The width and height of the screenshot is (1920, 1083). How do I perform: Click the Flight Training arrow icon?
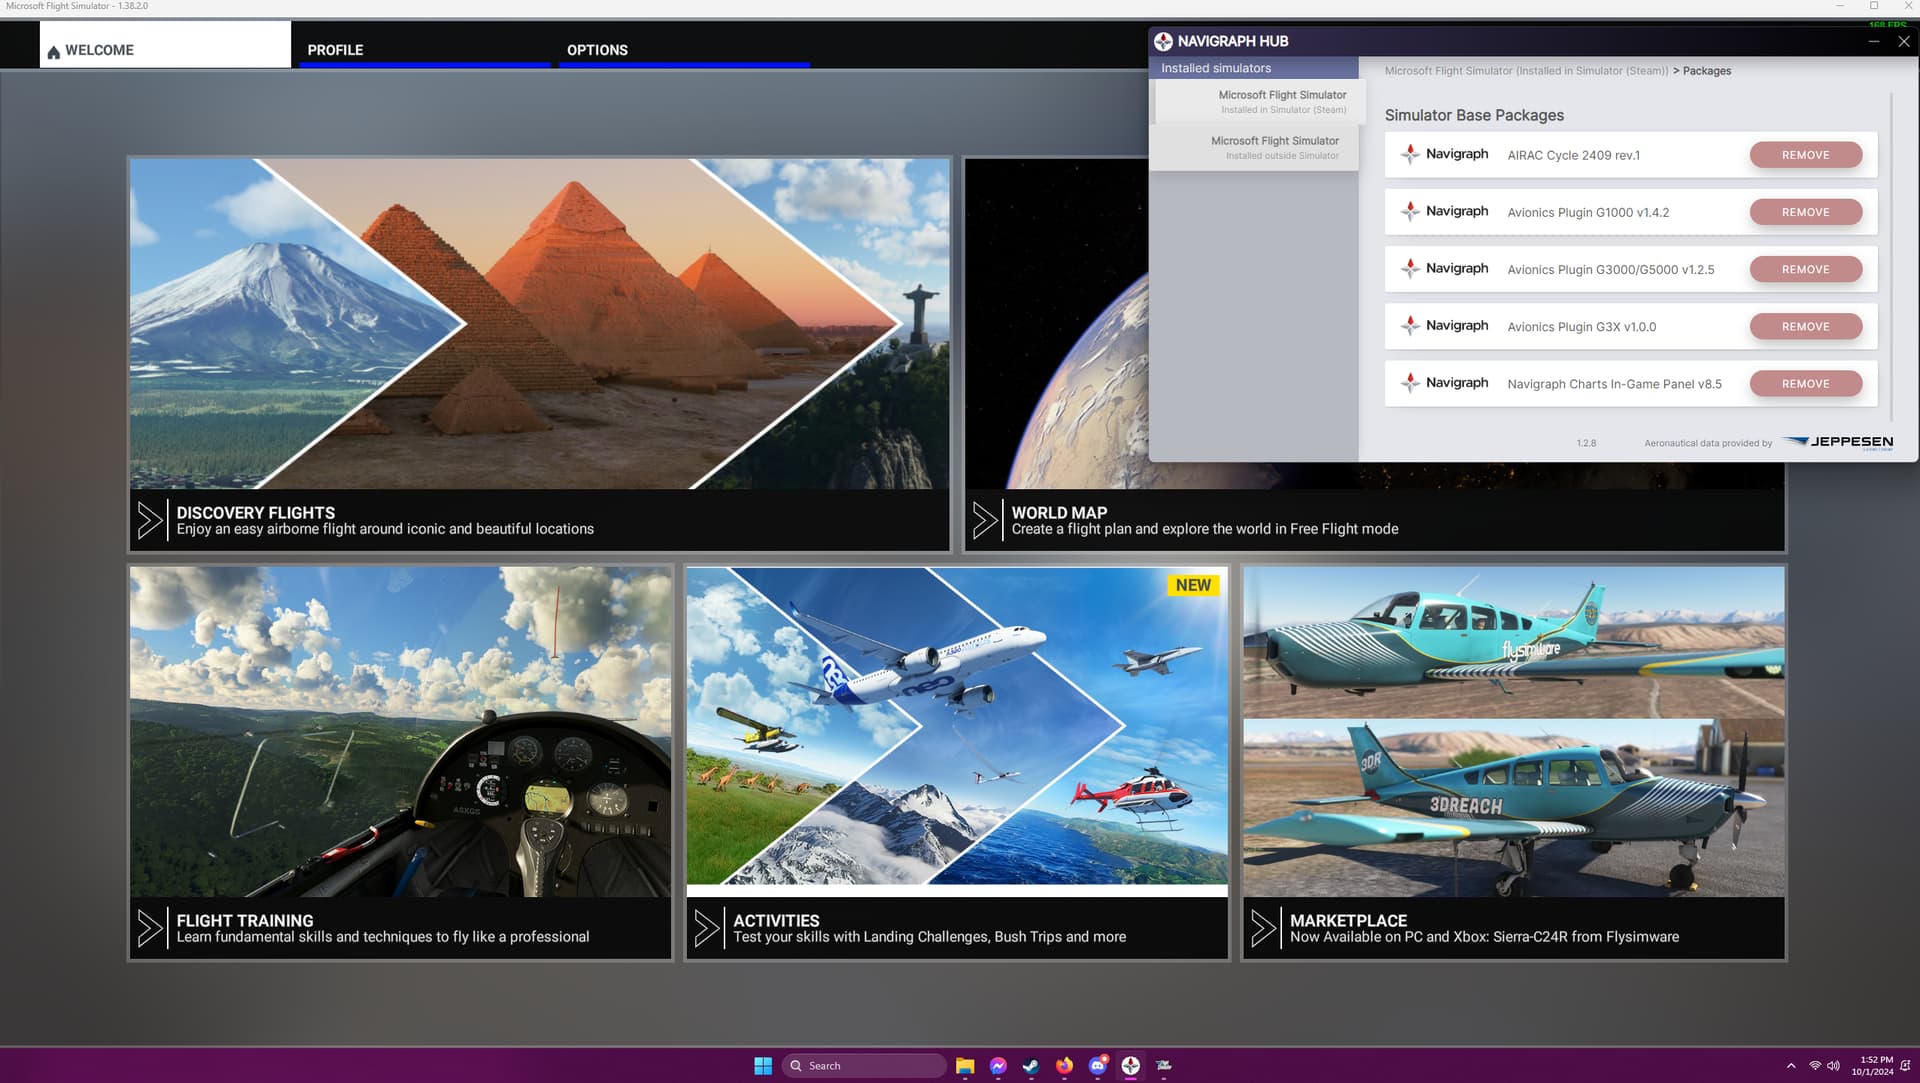[150, 928]
